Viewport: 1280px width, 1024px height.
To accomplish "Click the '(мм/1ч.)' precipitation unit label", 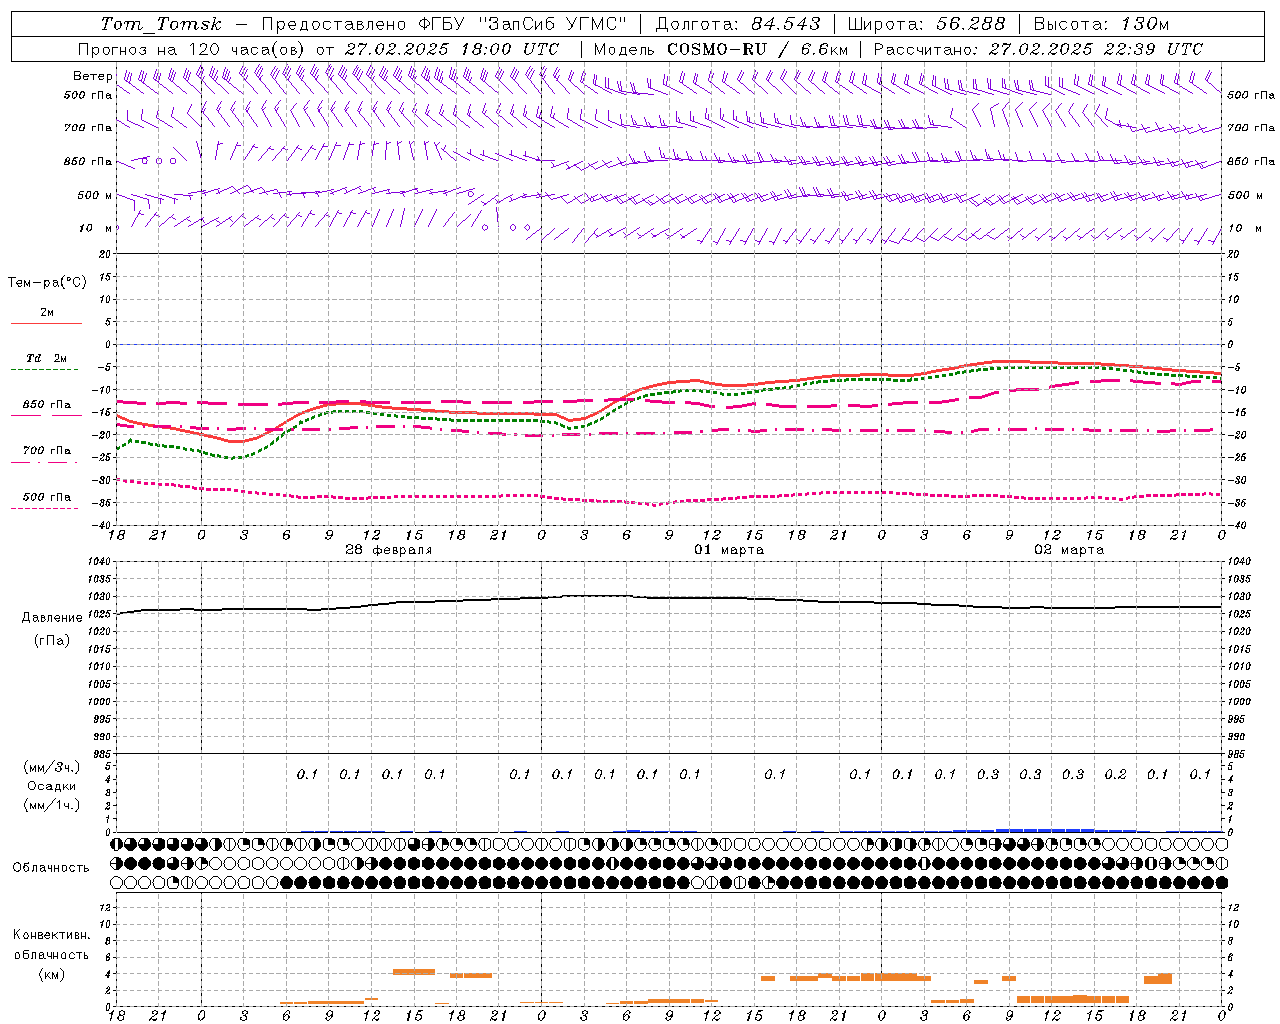I will click(x=52, y=806).
